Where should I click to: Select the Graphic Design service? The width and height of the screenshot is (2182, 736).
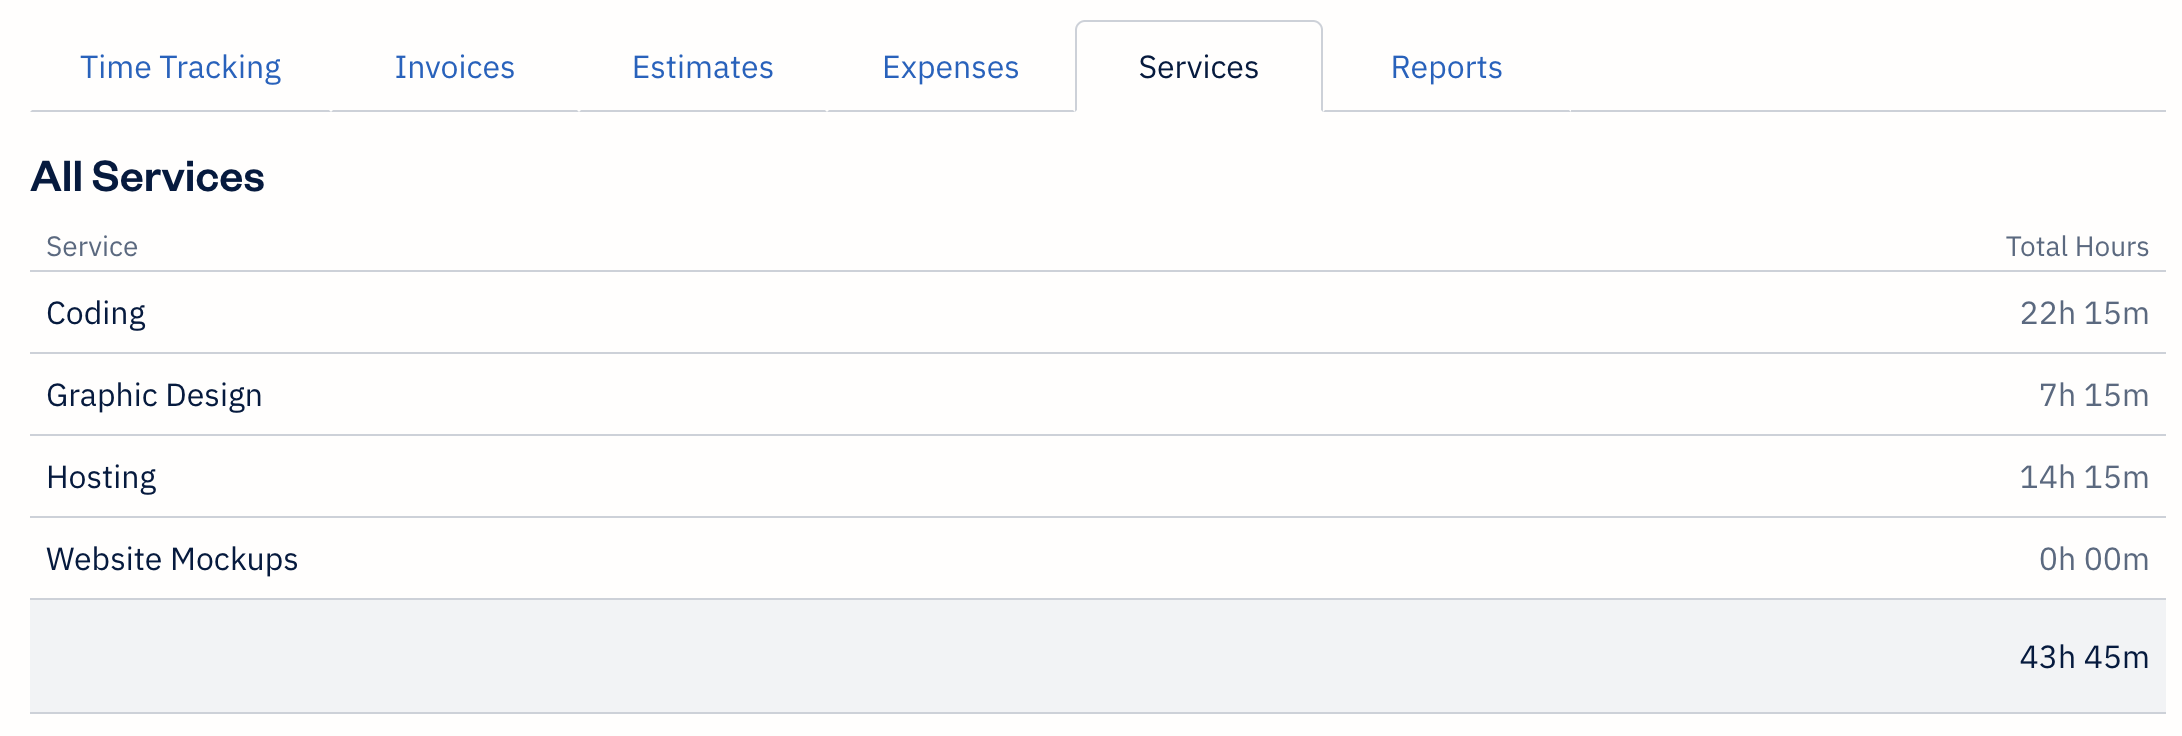[155, 395]
